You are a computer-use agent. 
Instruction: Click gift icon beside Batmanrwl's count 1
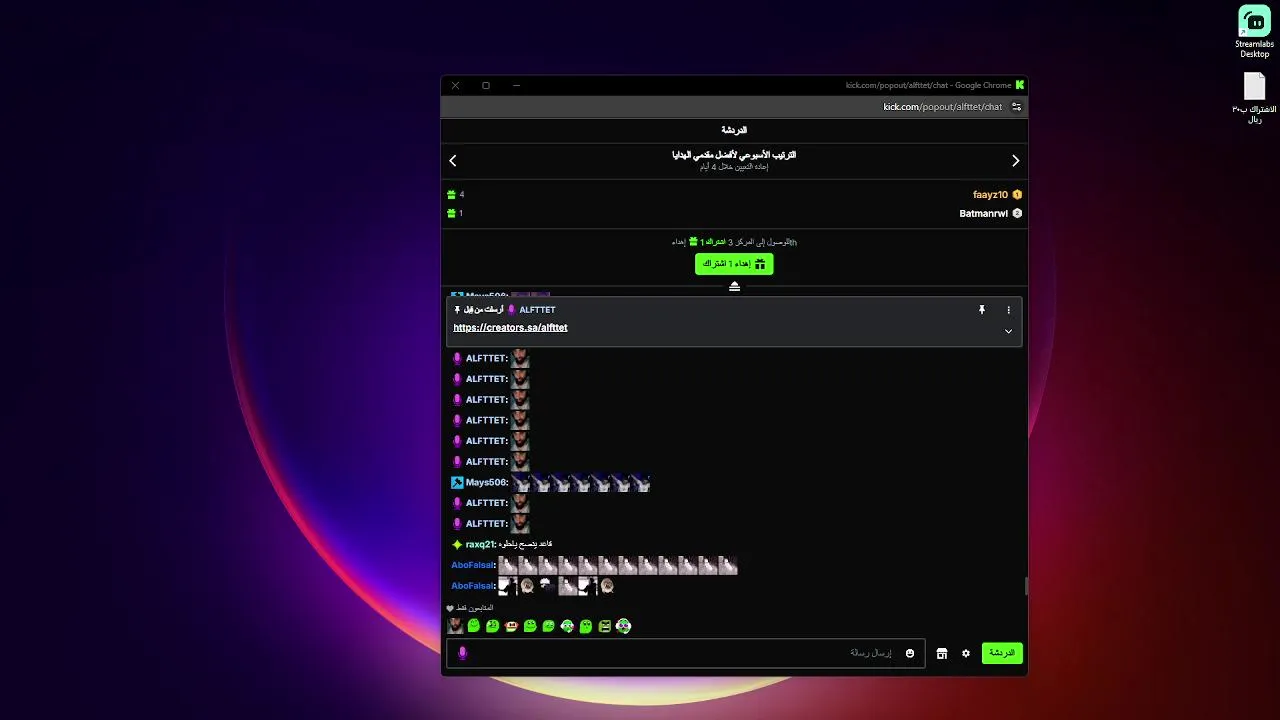pos(451,213)
